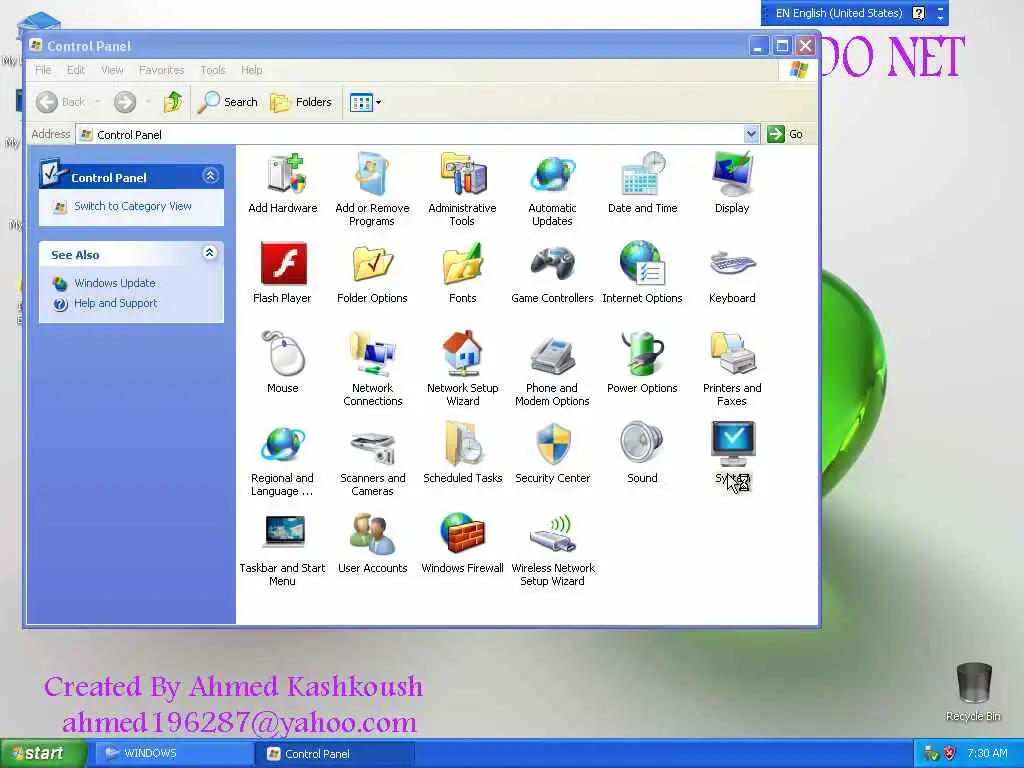Image resolution: width=1024 pixels, height=768 pixels.
Task: Open Automatic Updates
Action: click(x=552, y=189)
